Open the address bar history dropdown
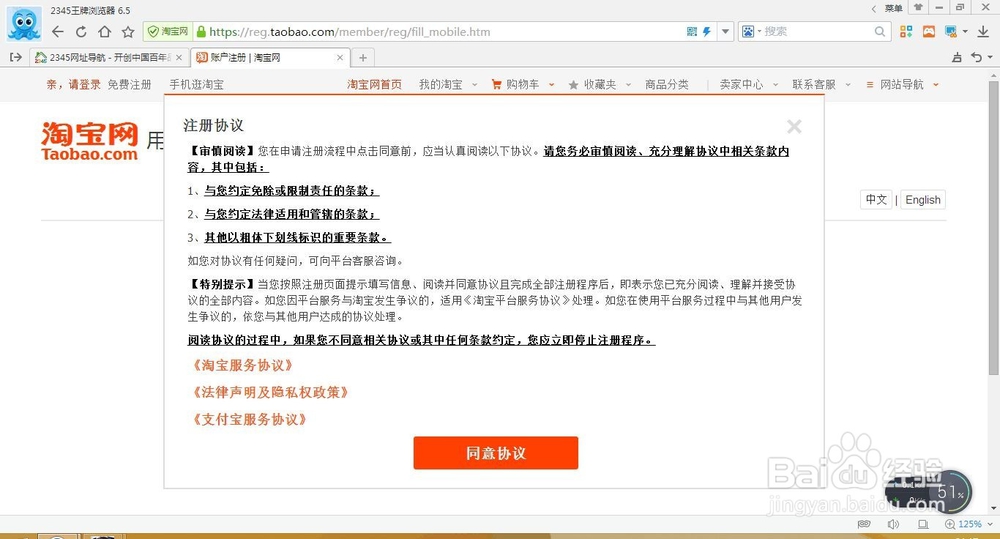Viewport: 1000px width, 539px height. pos(725,31)
